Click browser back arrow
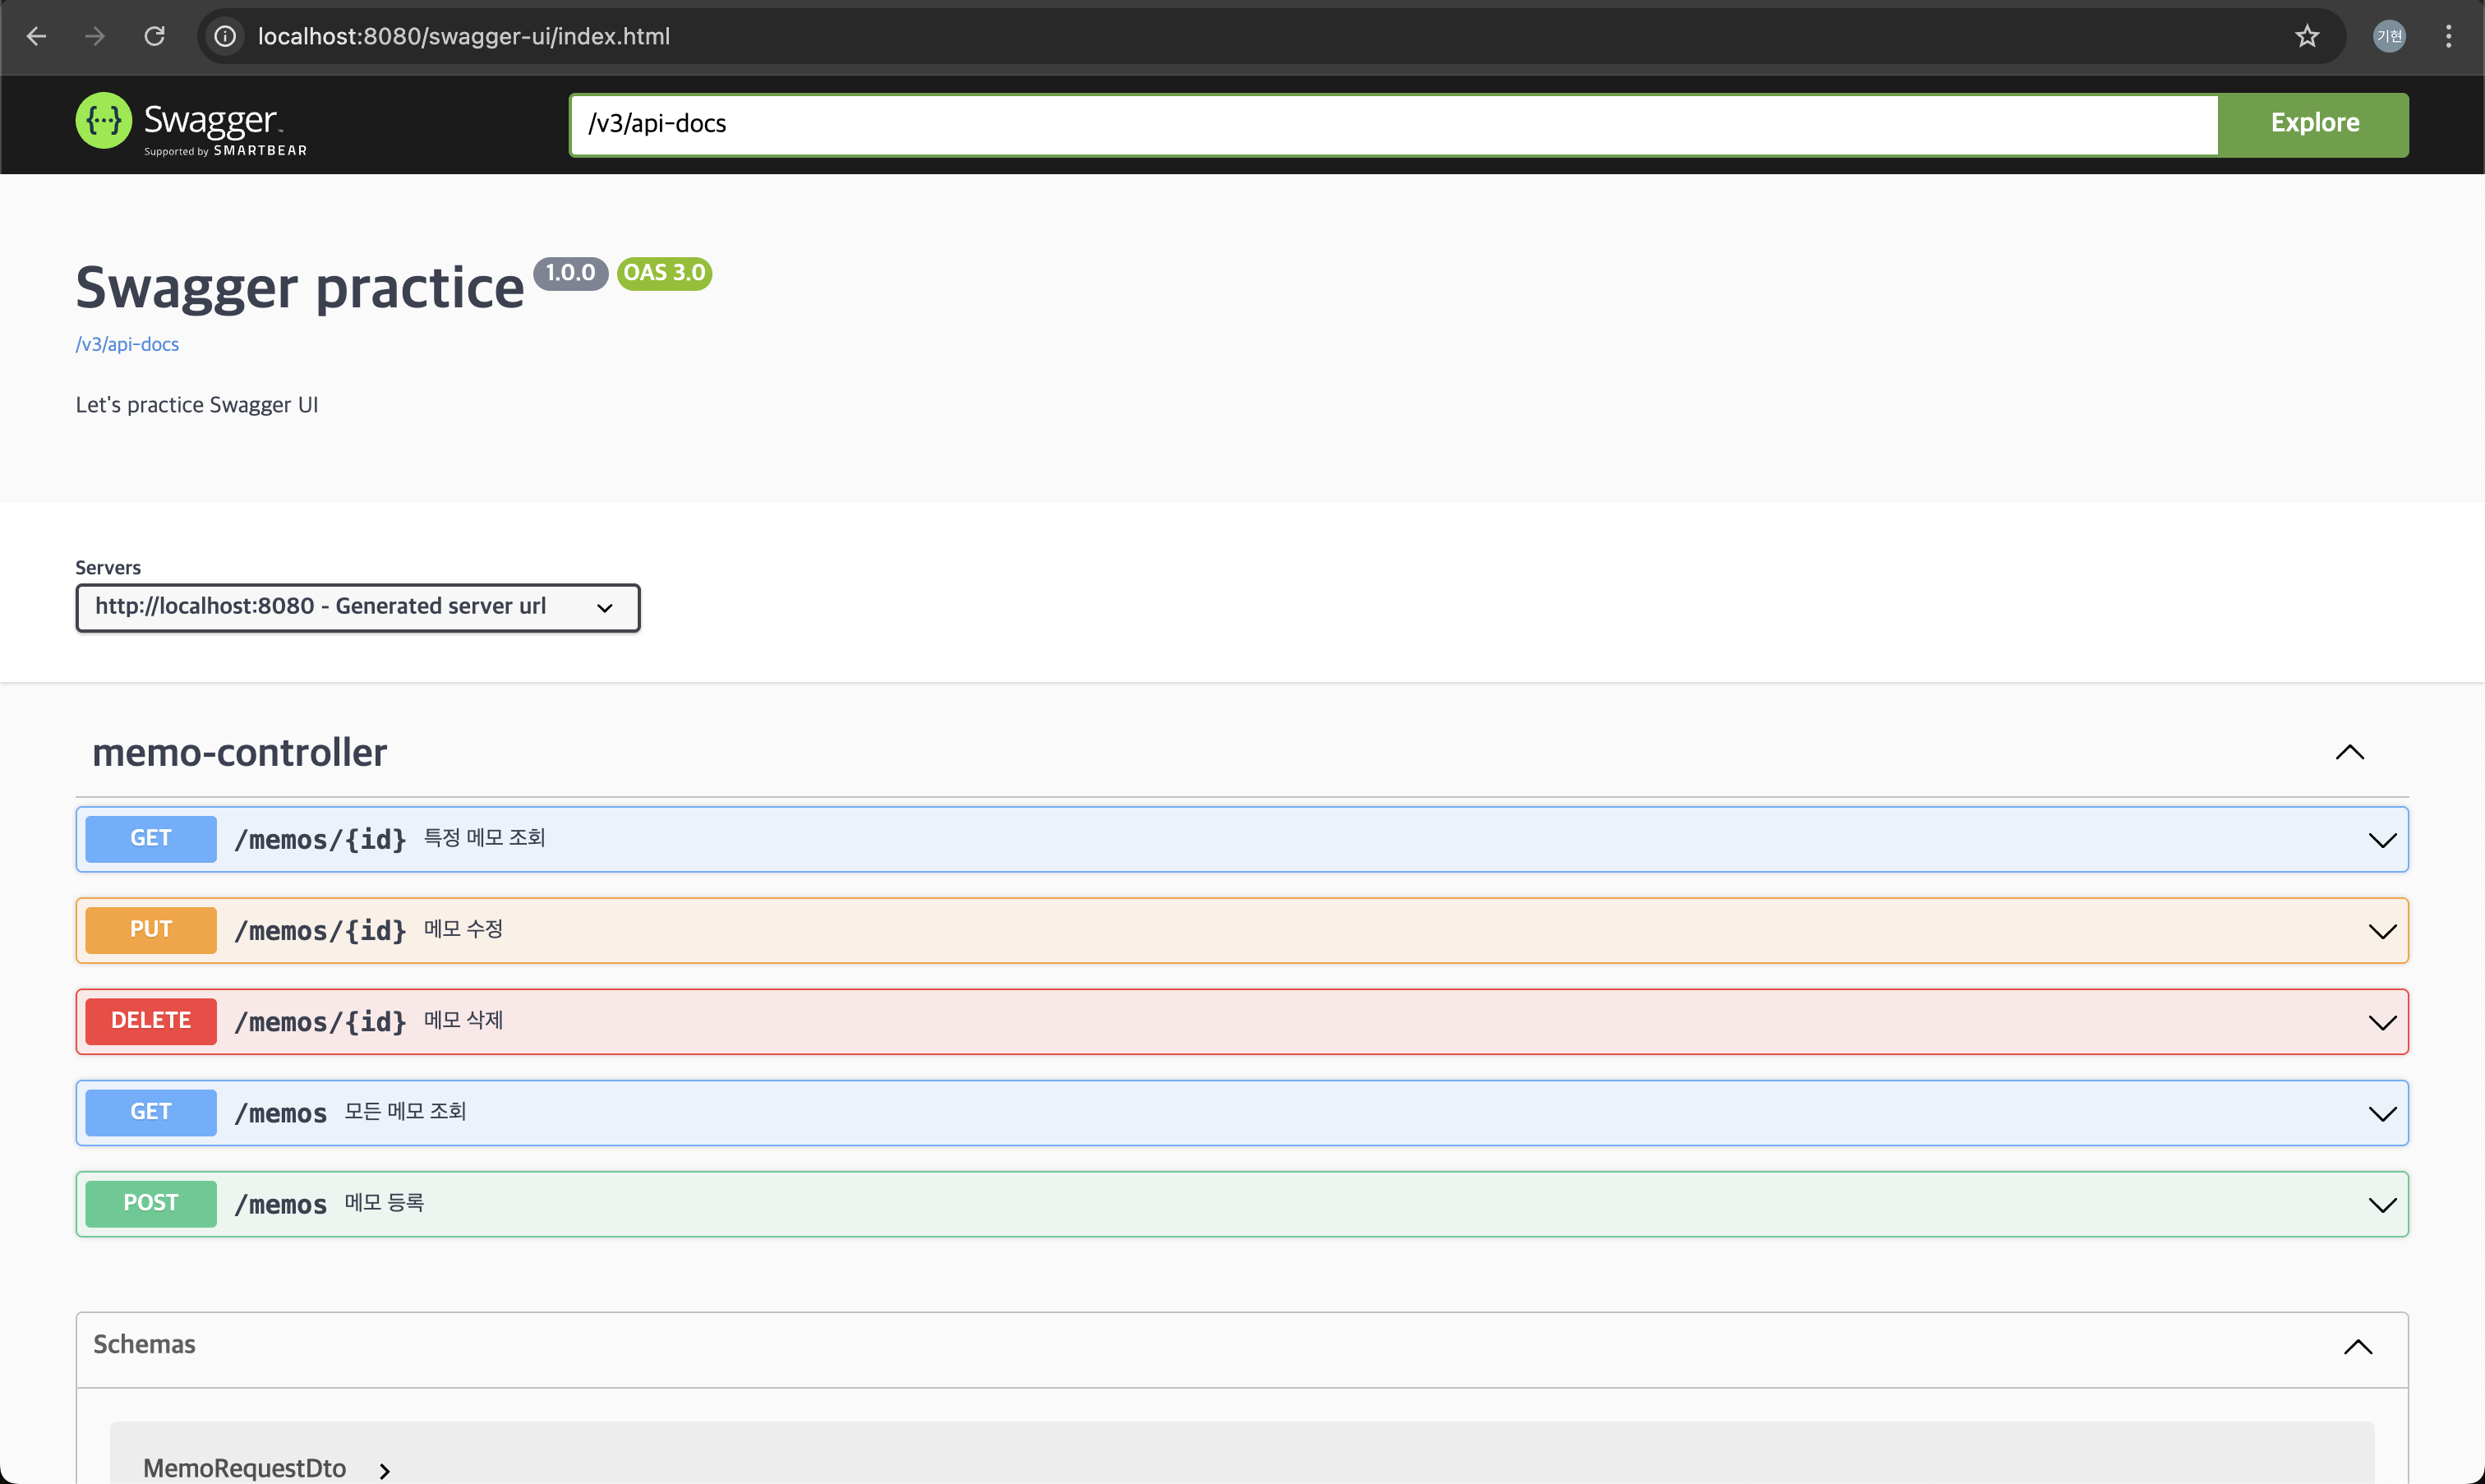2485x1484 pixels. (x=37, y=37)
